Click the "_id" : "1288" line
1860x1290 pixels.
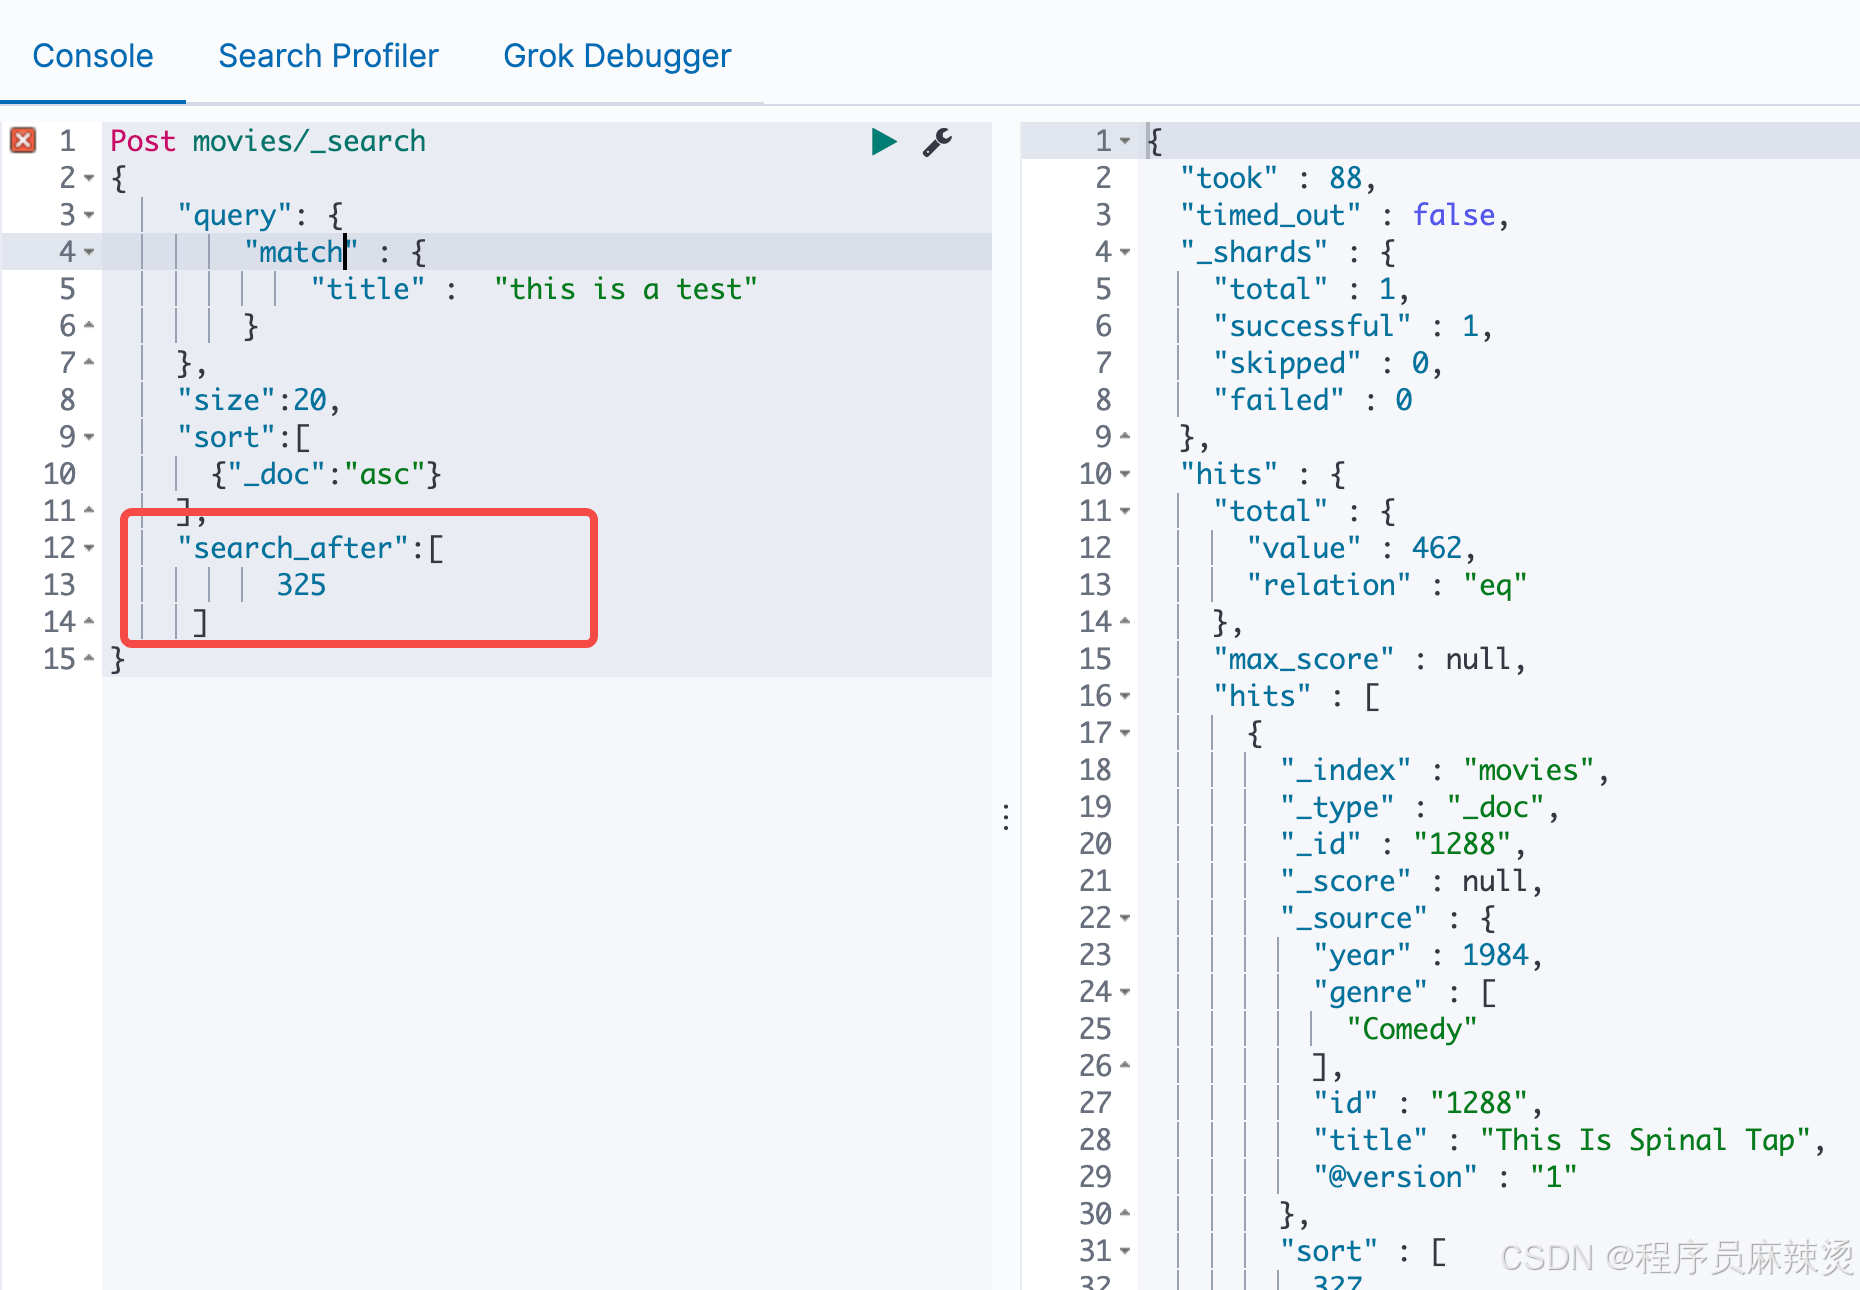click(x=1403, y=844)
